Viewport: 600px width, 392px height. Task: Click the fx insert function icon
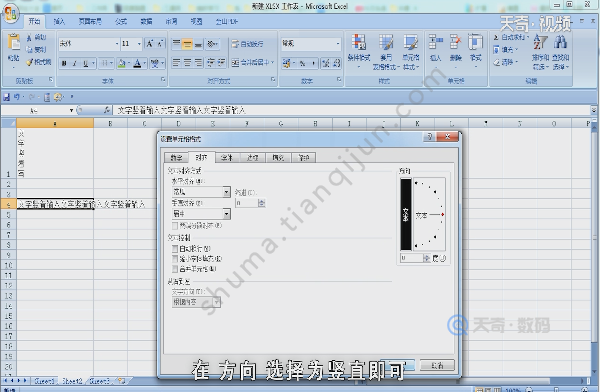point(107,110)
